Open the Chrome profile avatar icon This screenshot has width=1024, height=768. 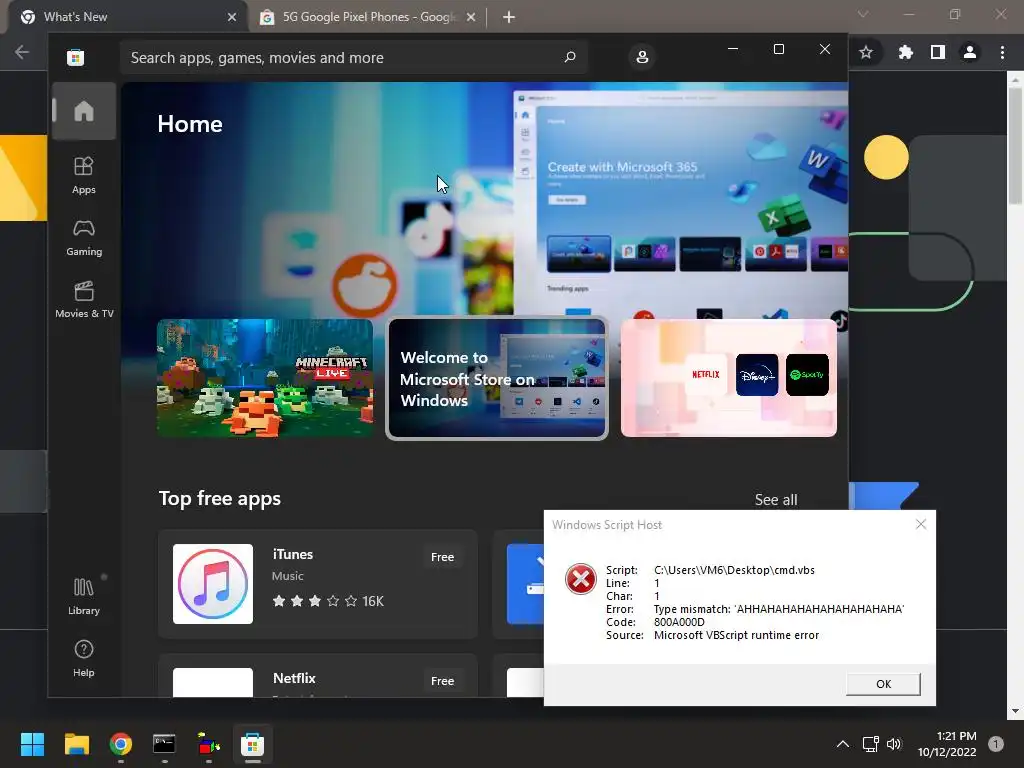click(x=970, y=52)
